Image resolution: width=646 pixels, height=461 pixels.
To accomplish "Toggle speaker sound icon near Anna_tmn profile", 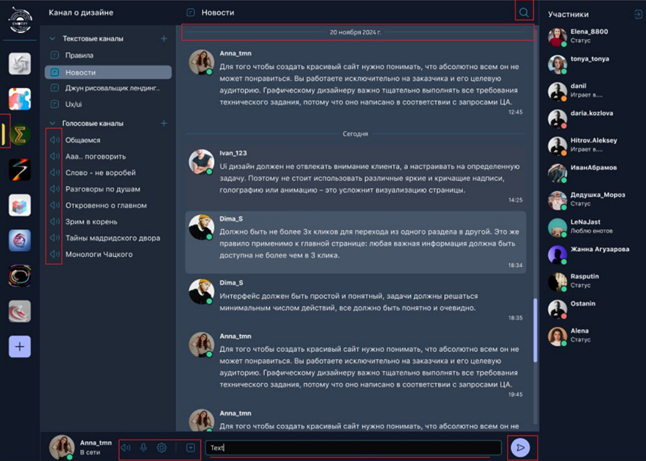I will [126, 447].
